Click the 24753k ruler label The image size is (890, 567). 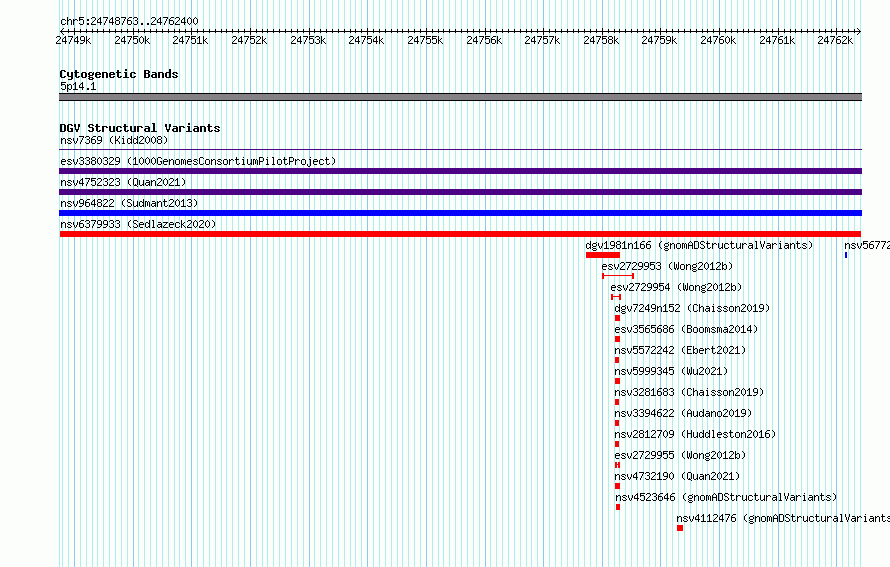pyautogui.click(x=308, y=40)
